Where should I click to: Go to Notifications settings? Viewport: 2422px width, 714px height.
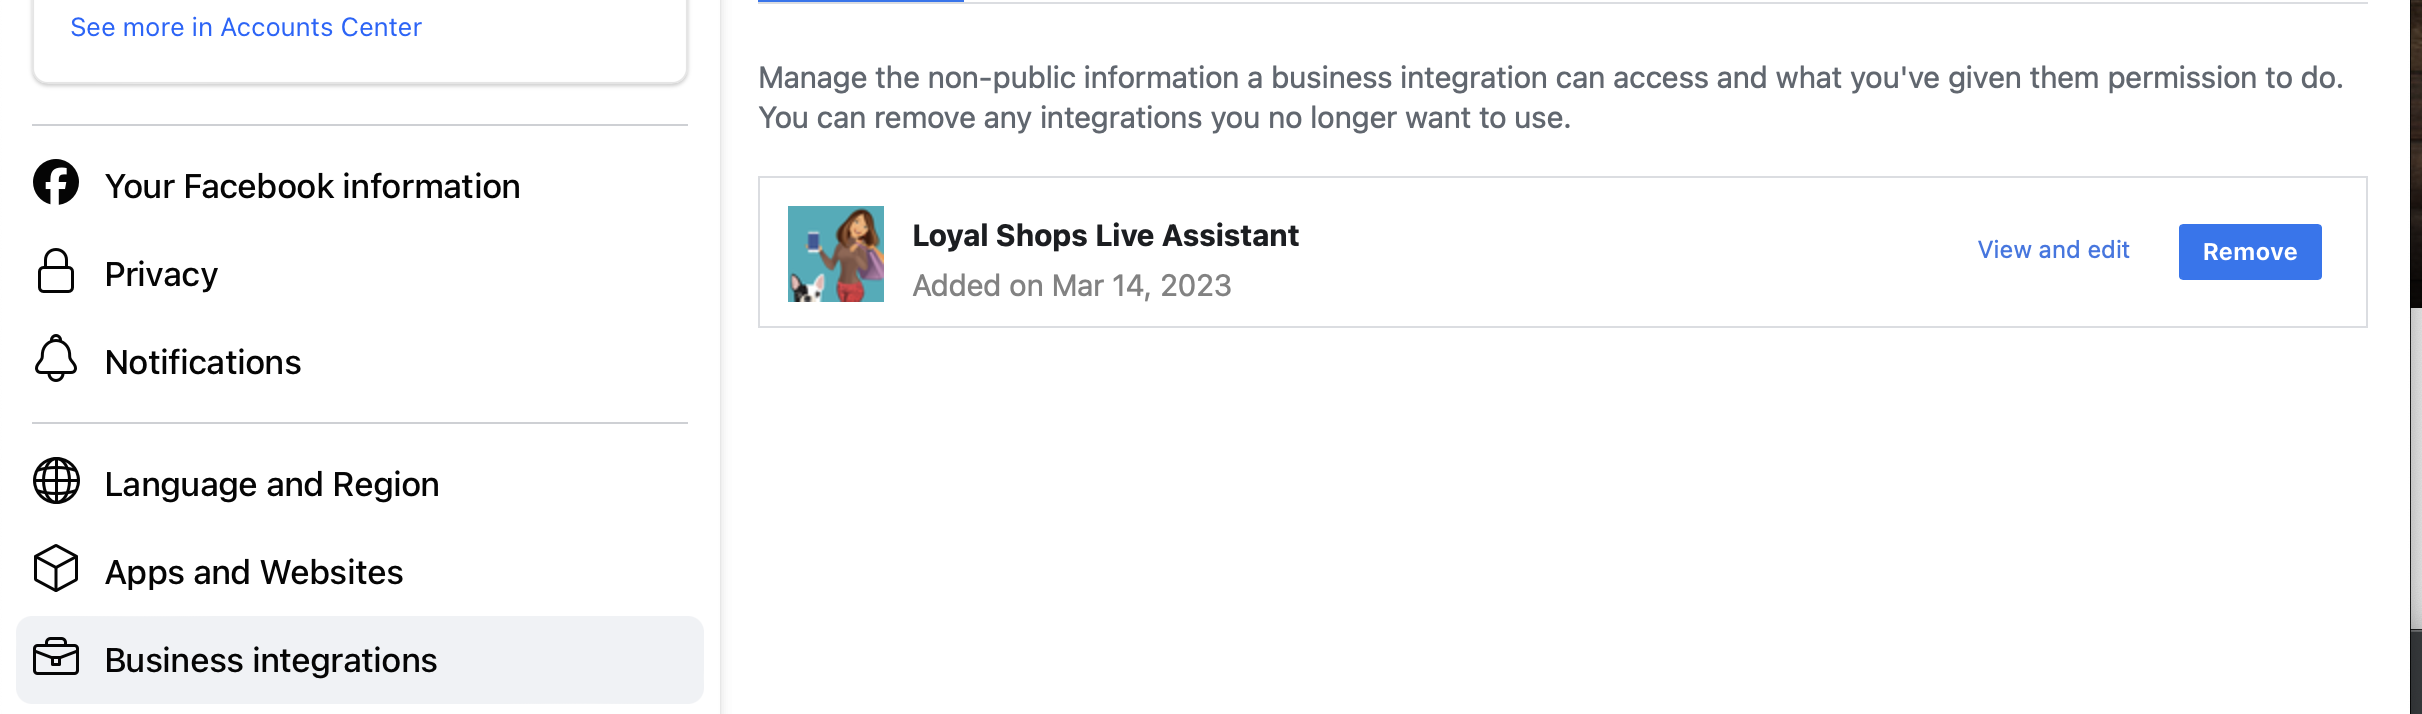point(360,362)
